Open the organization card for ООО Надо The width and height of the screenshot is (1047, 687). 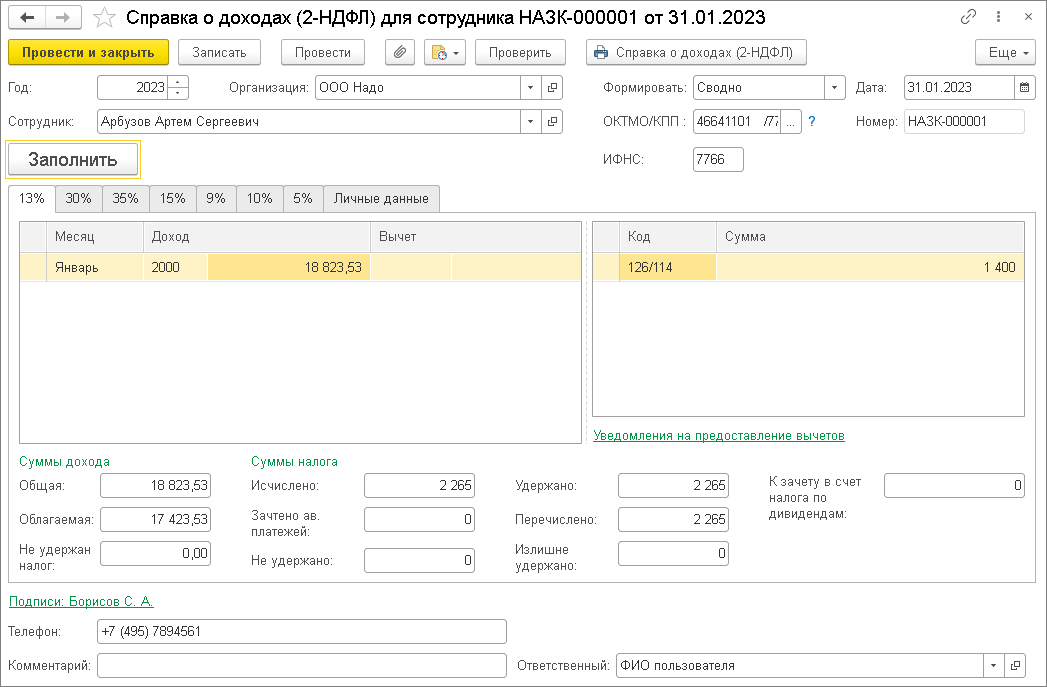click(x=553, y=87)
